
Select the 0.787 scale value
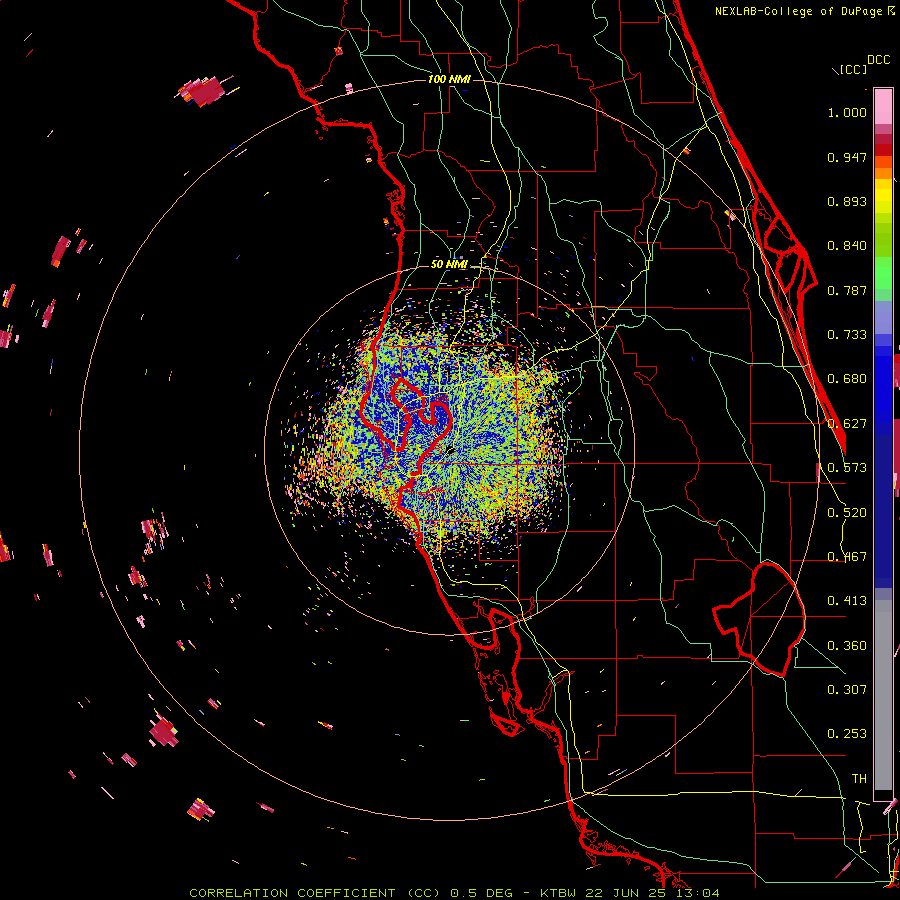847,290
